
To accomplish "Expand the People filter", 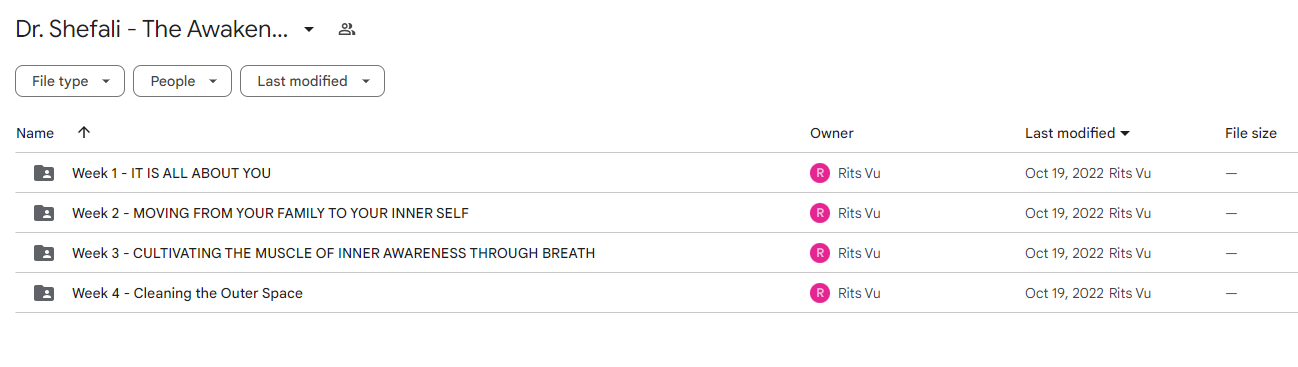I will pos(182,81).
